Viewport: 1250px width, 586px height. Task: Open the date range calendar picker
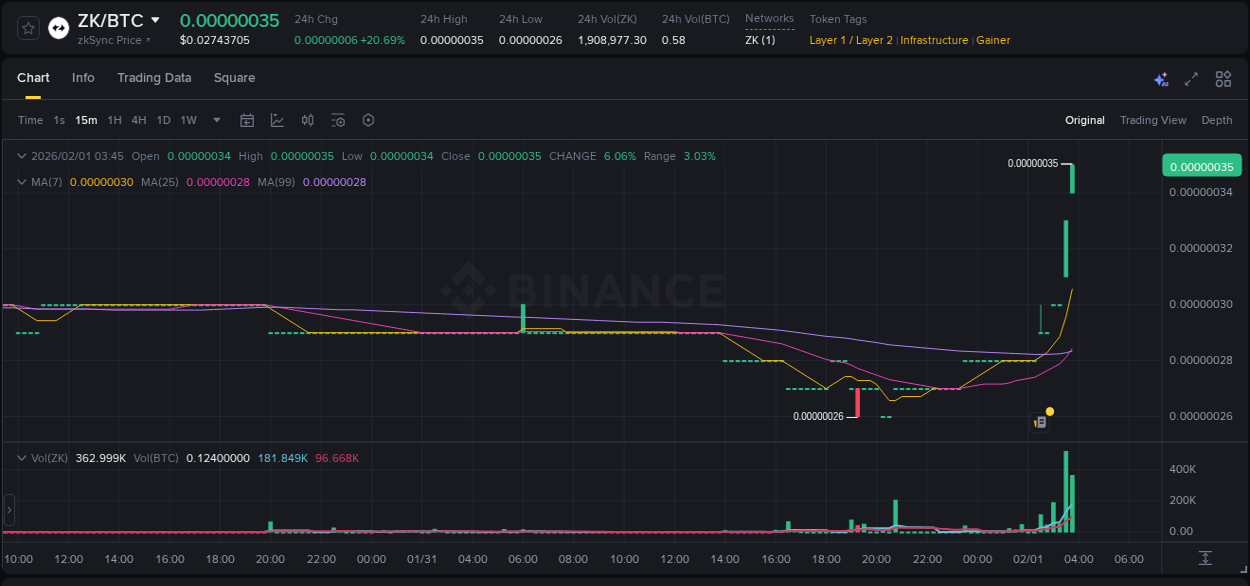tap(247, 120)
